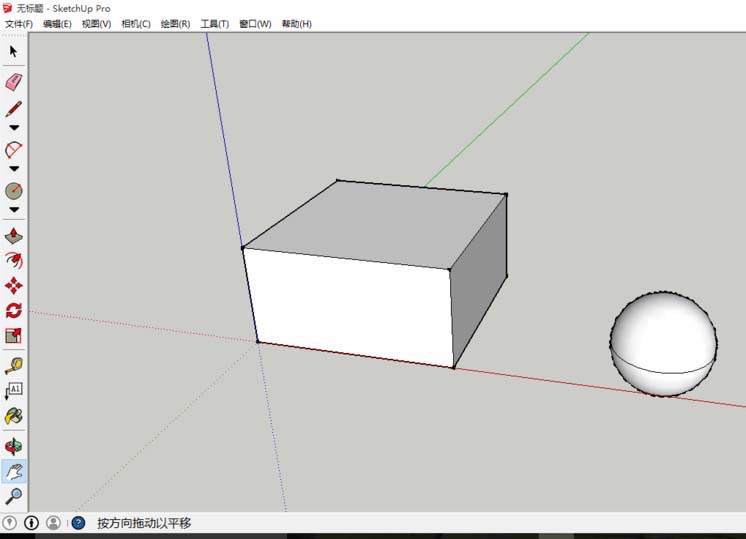Click the question mark help icon in status bar

(x=78, y=523)
